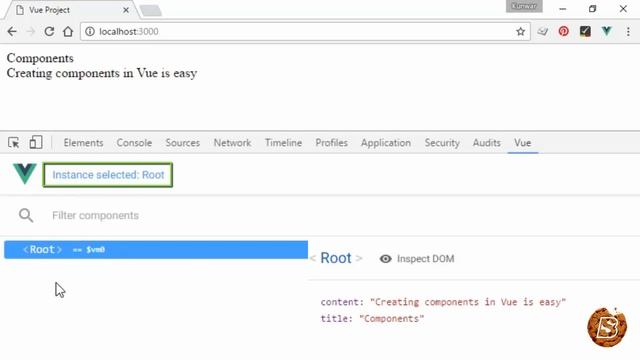The image size is (640, 360).
Task: Click Inspect DOM
Action: (x=425, y=259)
